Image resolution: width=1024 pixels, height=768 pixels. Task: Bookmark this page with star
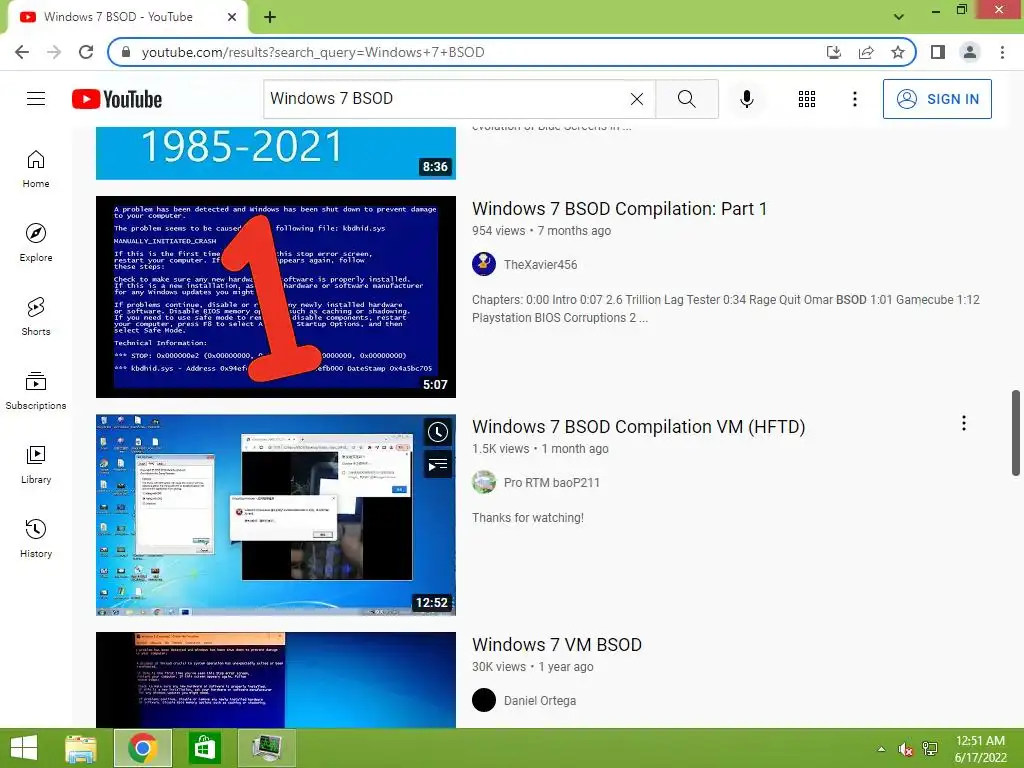point(898,52)
